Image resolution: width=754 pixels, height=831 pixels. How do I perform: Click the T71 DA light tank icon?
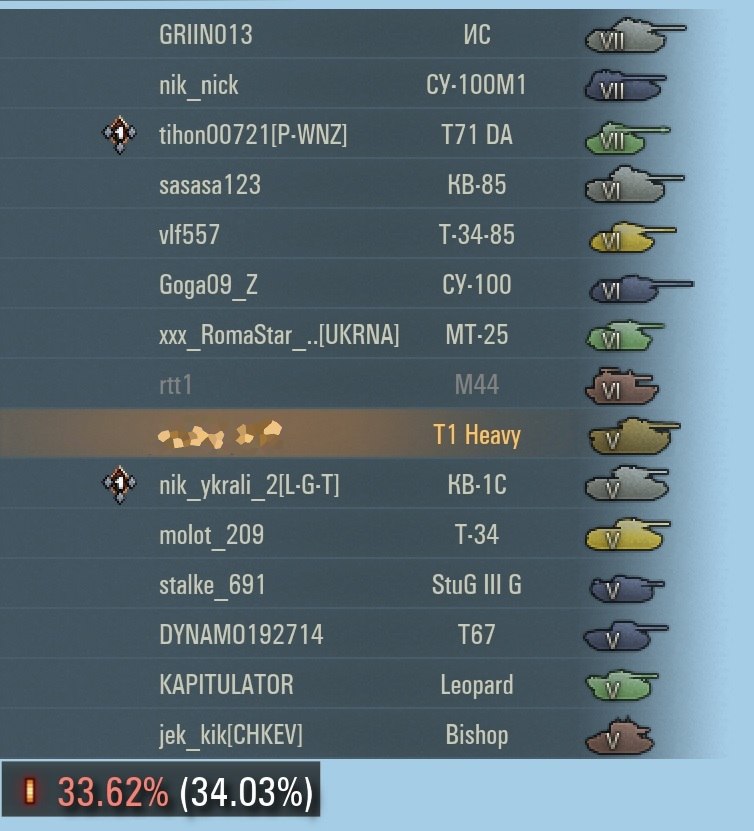[627, 137]
